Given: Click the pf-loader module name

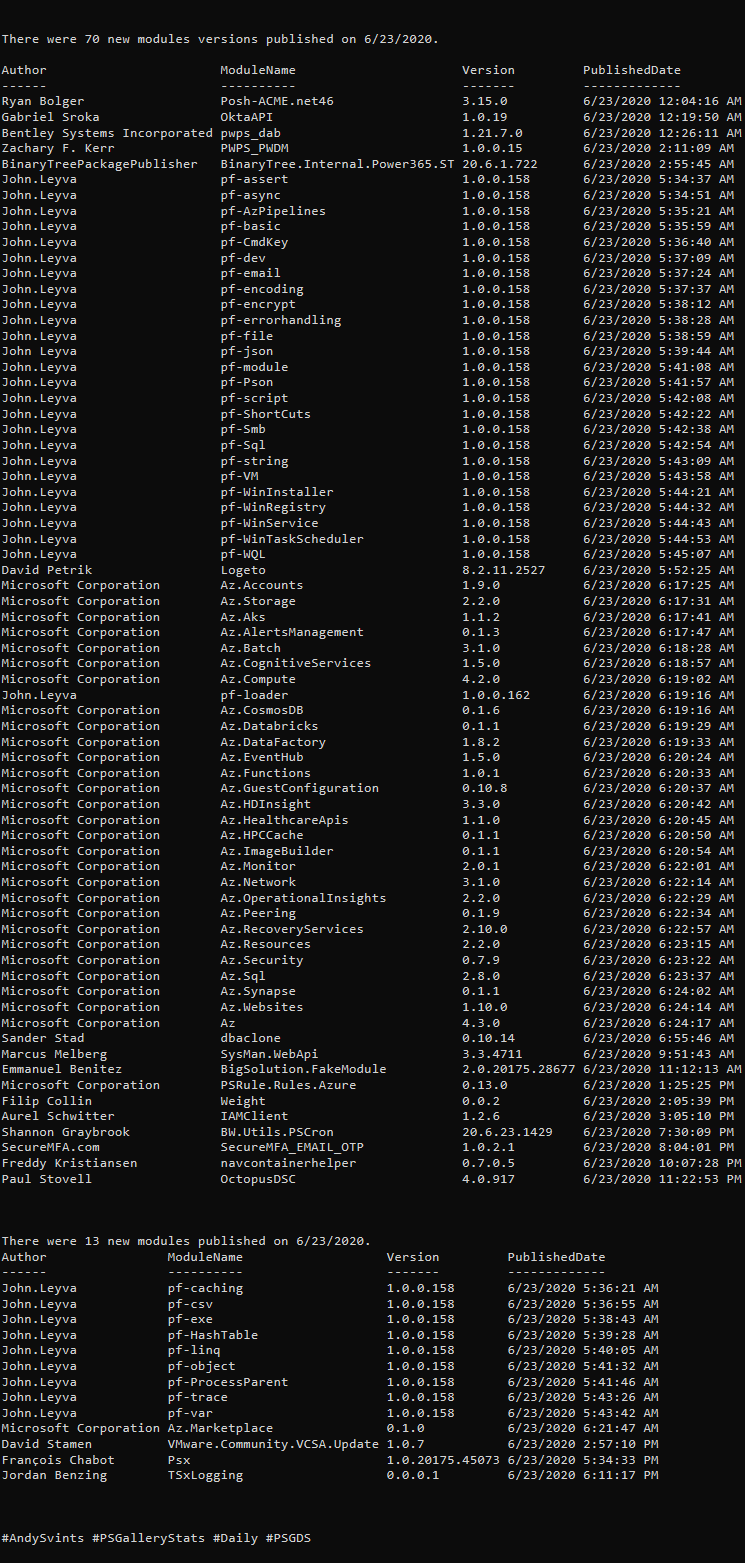Looking at the screenshot, I should tap(254, 695).
